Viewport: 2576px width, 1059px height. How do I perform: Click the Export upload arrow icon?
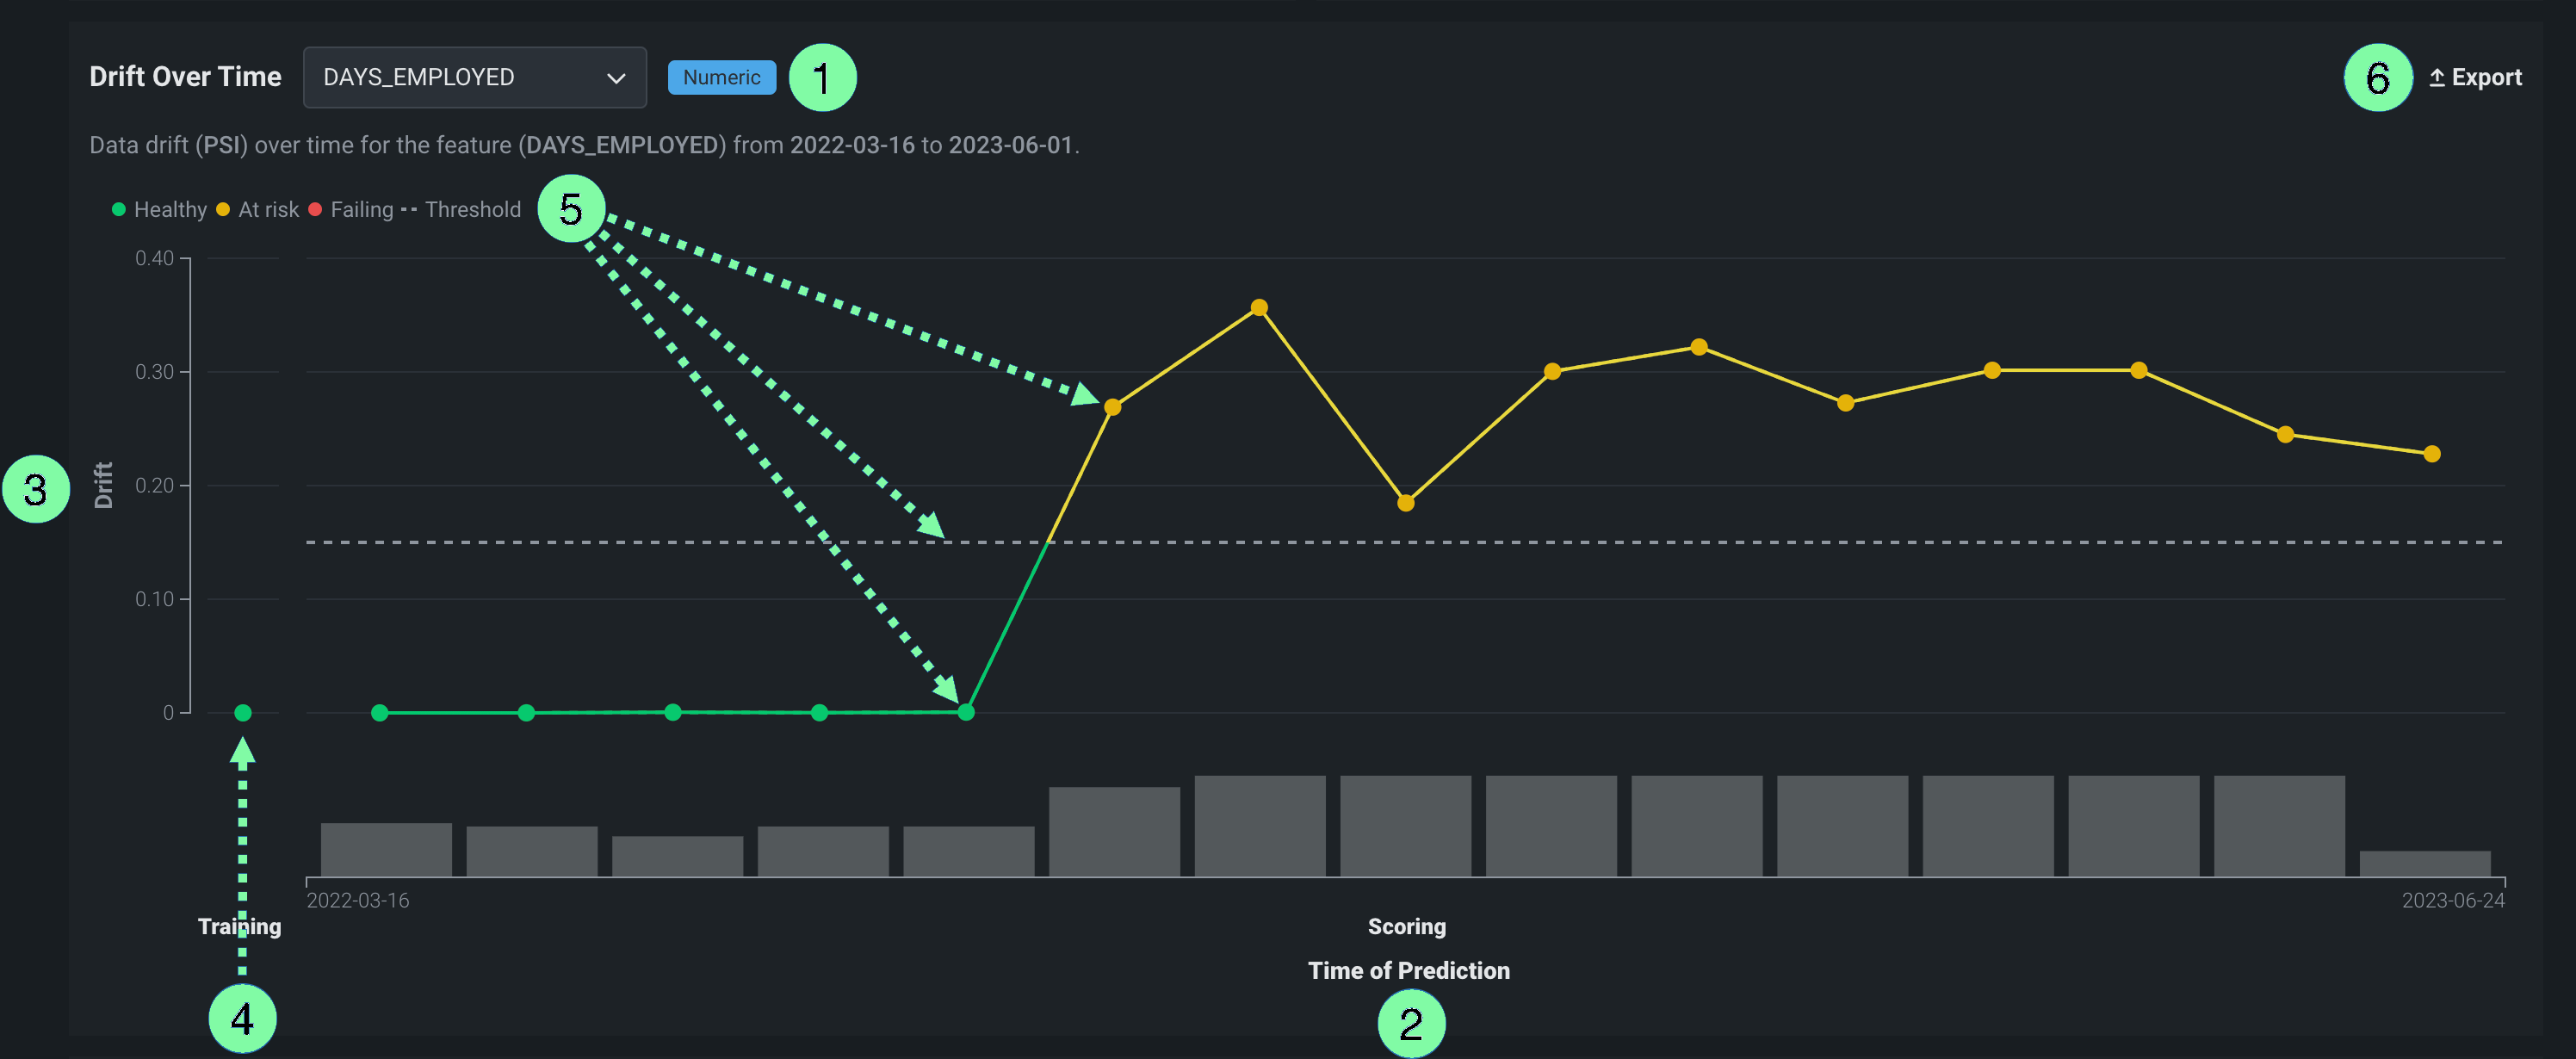coord(2437,77)
